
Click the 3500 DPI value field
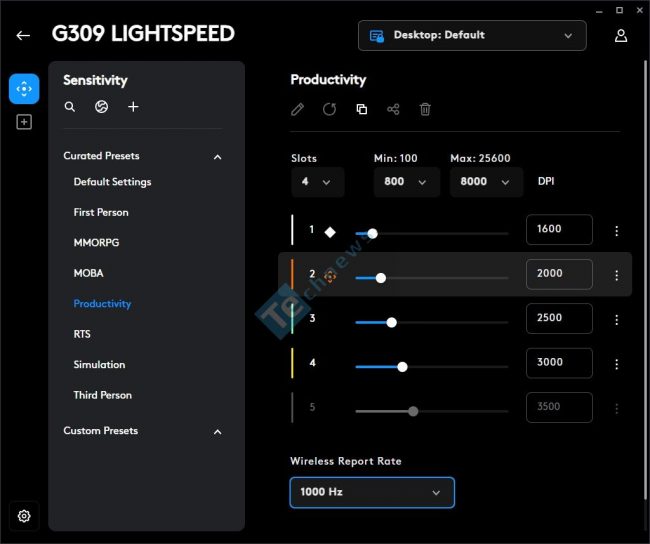click(559, 407)
